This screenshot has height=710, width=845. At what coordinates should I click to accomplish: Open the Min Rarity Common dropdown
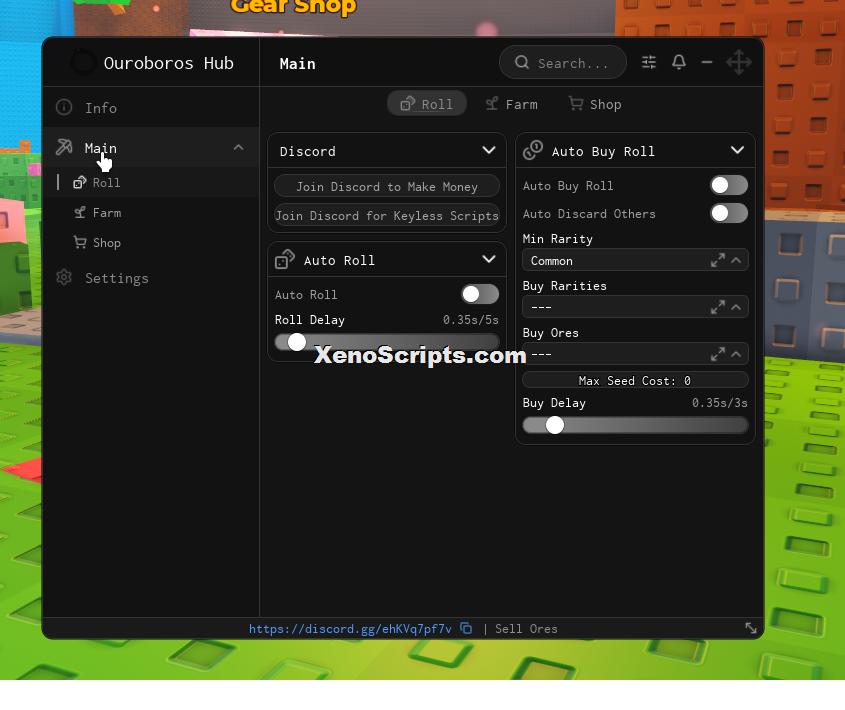coord(635,260)
